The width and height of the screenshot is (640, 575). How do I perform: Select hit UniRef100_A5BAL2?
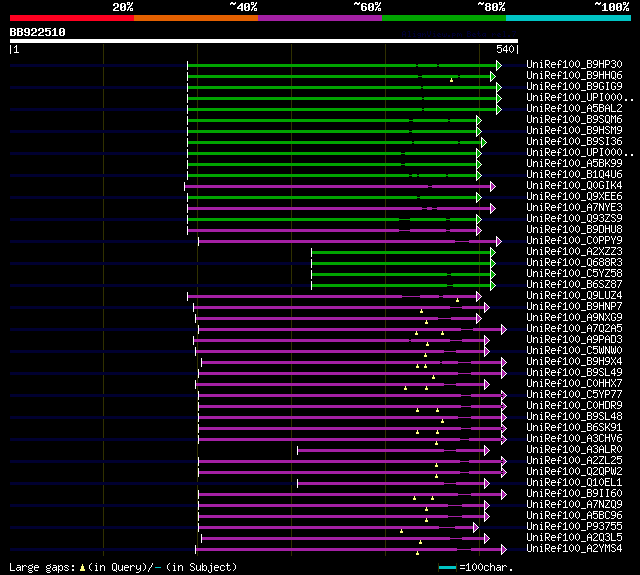coord(574,109)
